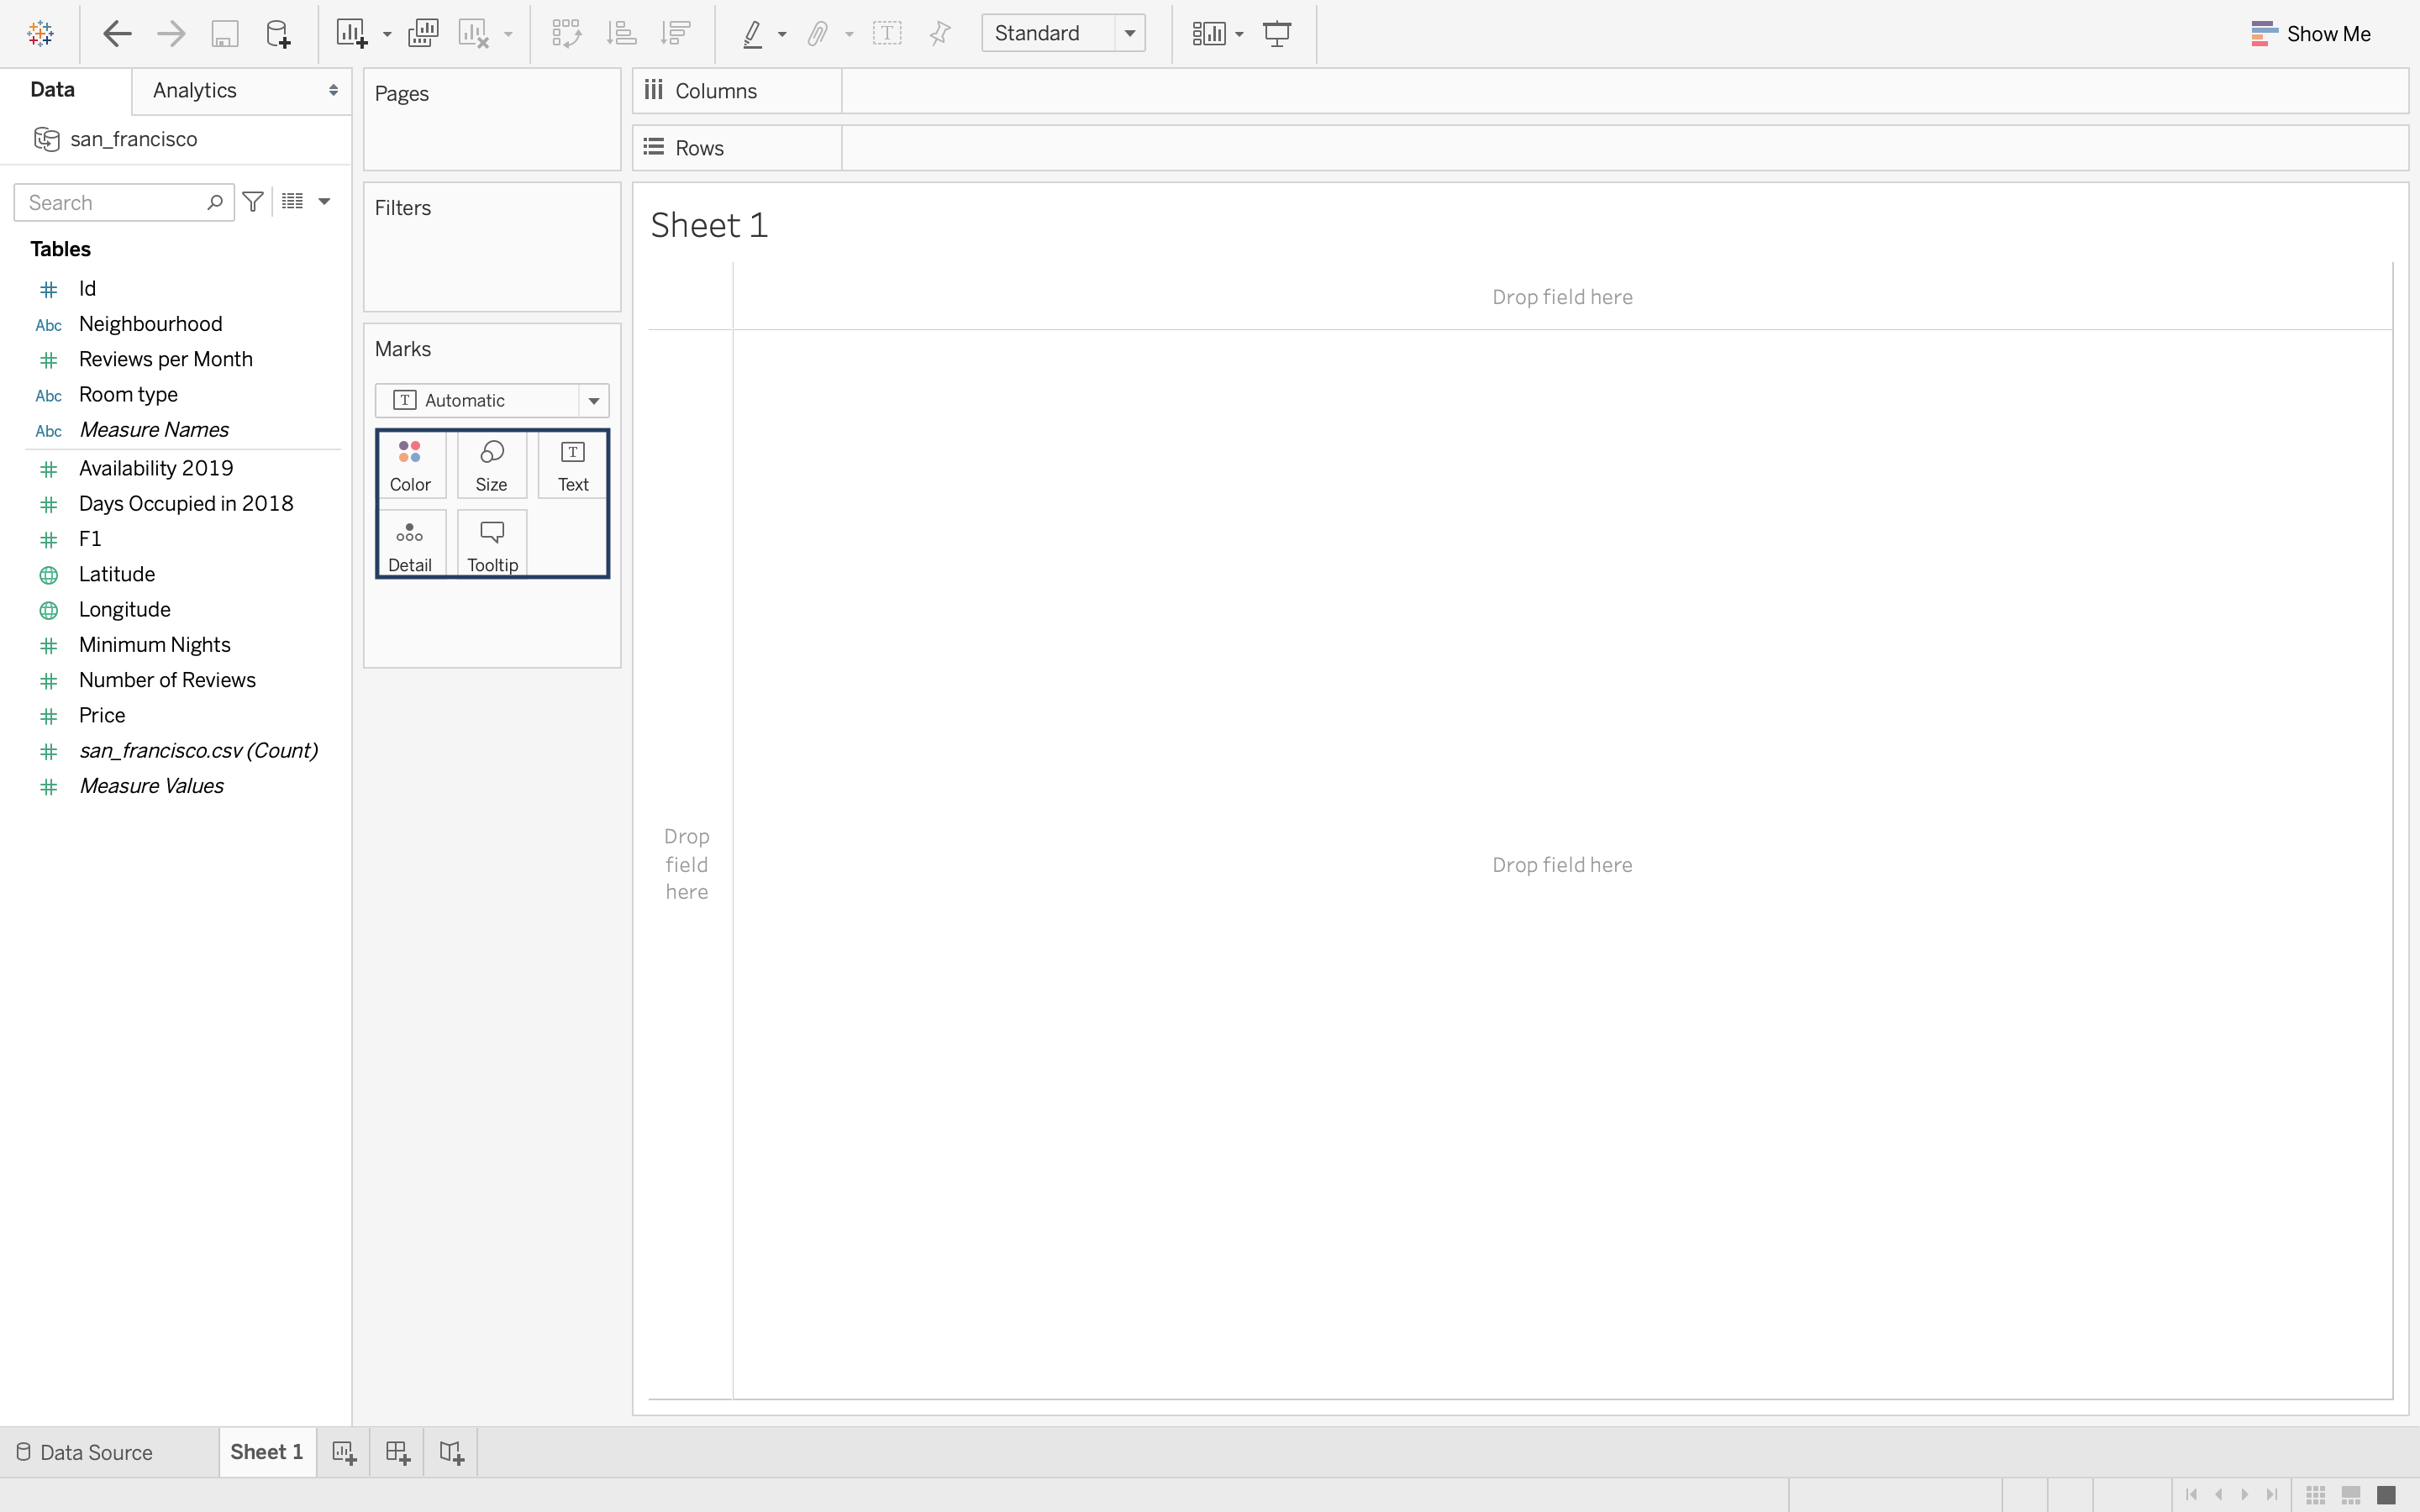Click the Text marks card

(x=573, y=465)
